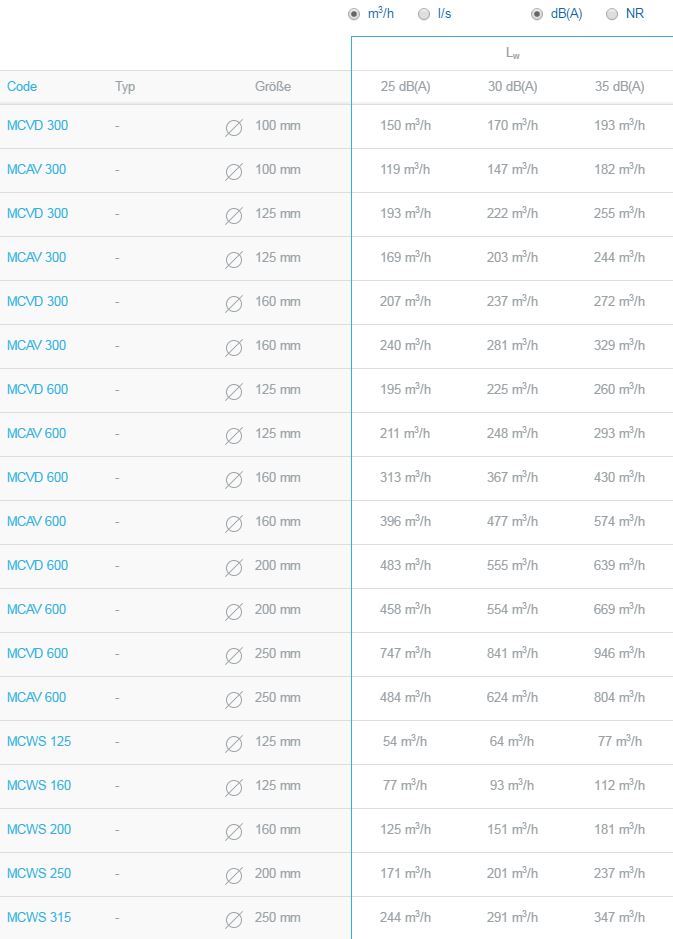Open the MCWS 315 product link
Viewport: 673px width, 939px height.
tap(39, 917)
